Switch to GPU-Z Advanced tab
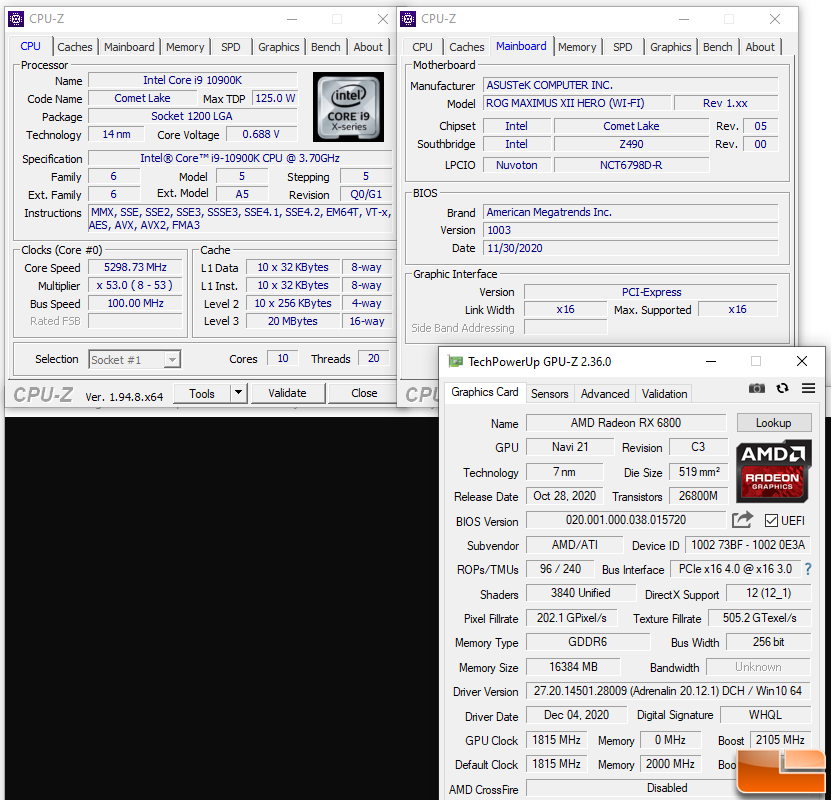831x800 pixels. point(605,394)
